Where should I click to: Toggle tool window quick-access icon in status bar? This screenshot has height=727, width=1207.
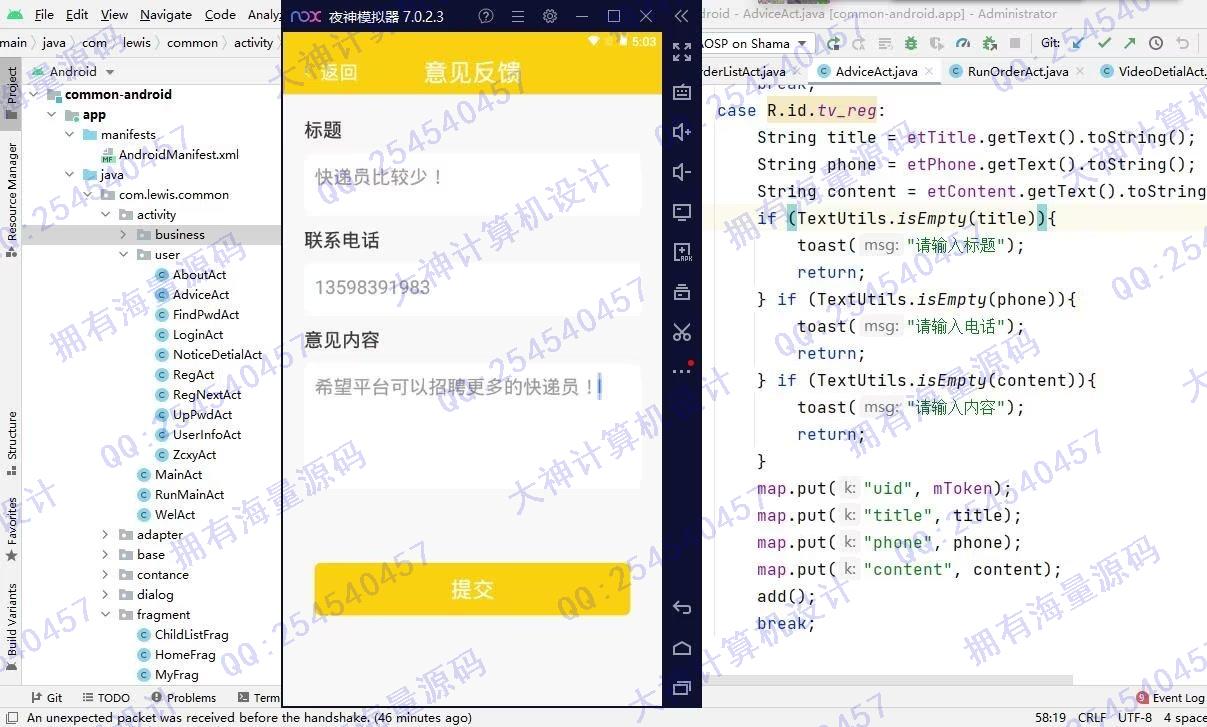coord(11,717)
